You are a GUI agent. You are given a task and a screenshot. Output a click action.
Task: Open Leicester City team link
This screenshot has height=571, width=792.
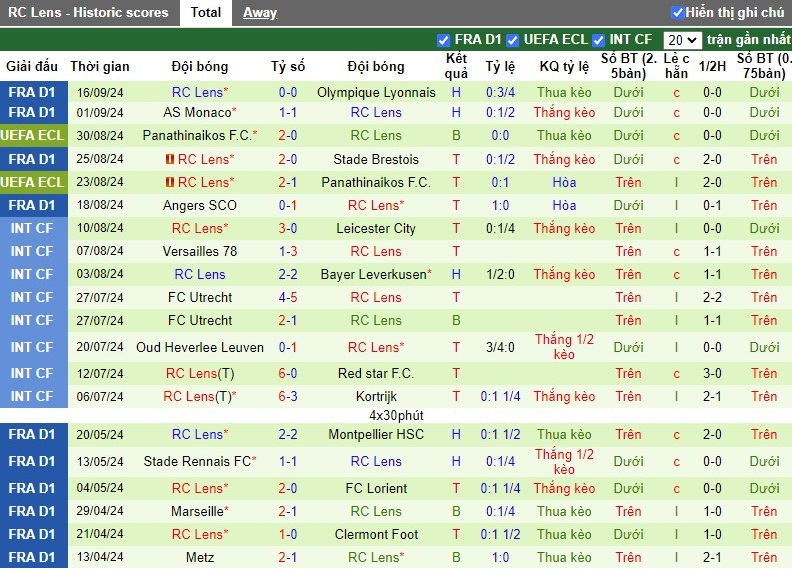coord(376,228)
